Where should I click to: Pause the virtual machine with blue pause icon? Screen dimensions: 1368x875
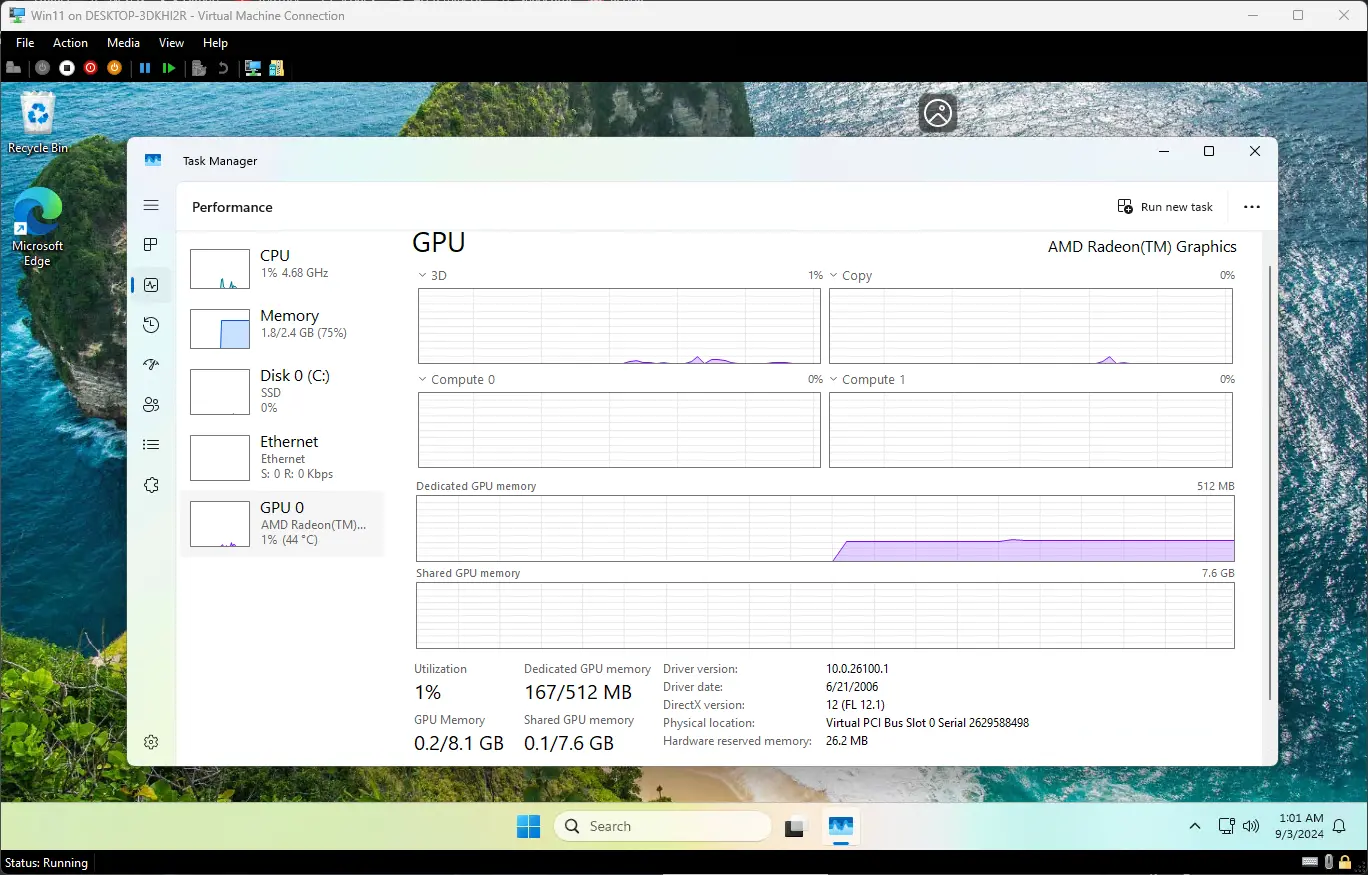click(x=145, y=68)
